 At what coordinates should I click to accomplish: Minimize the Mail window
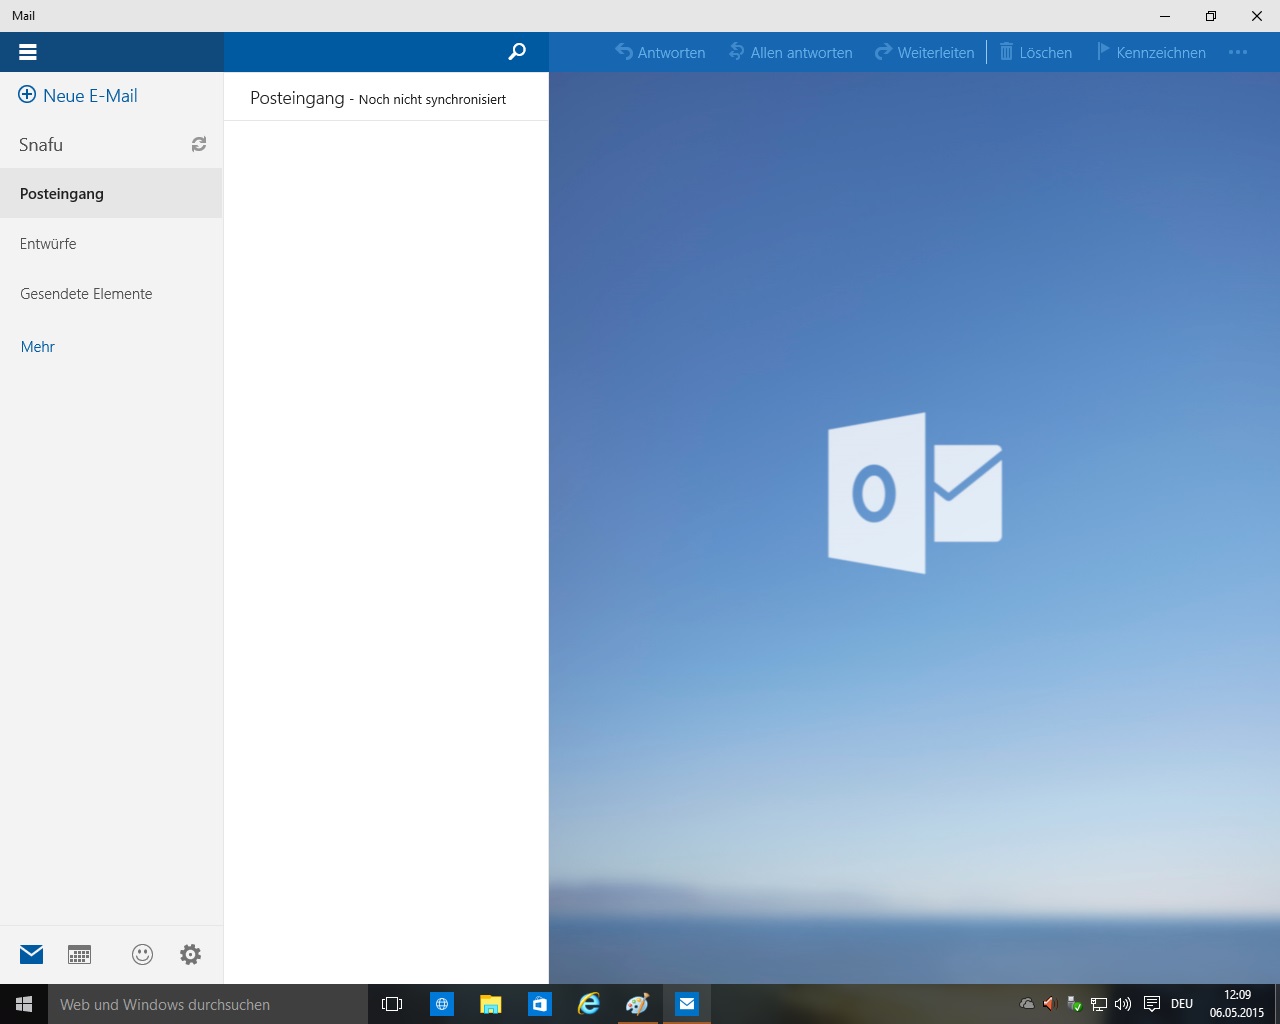pos(1165,16)
